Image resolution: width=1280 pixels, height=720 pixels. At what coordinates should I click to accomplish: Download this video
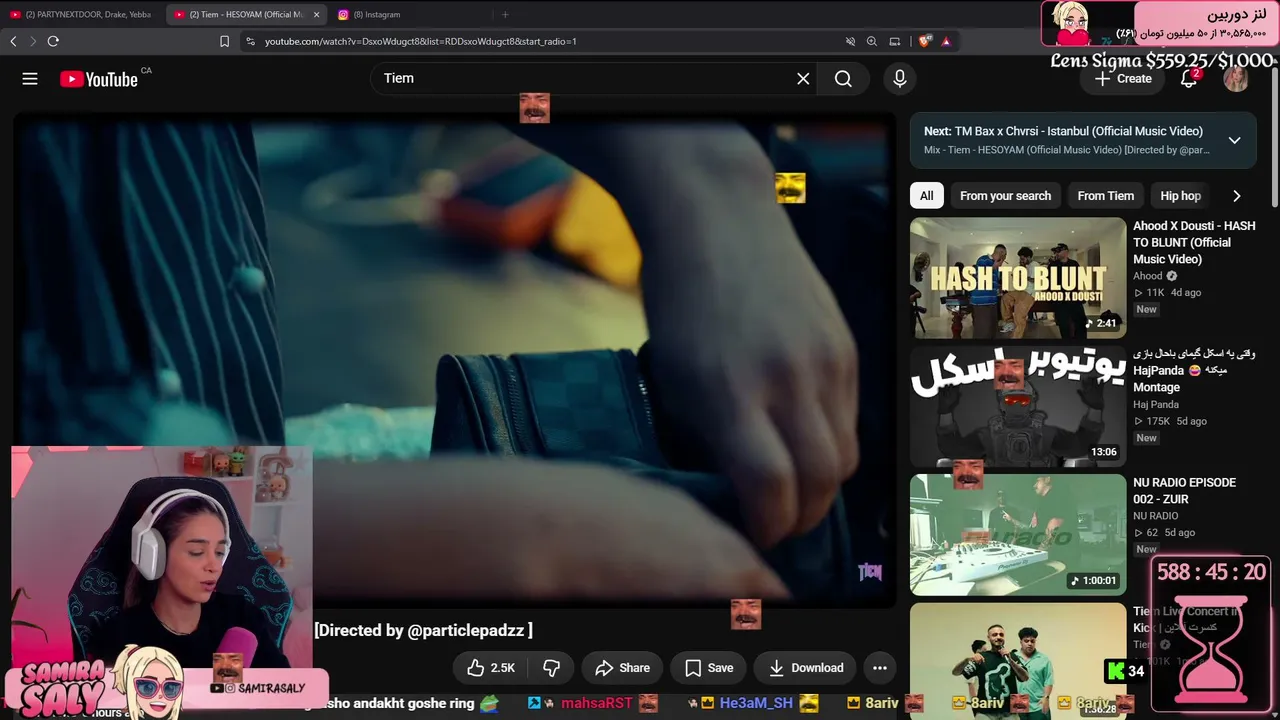pyautogui.click(x=805, y=668)
